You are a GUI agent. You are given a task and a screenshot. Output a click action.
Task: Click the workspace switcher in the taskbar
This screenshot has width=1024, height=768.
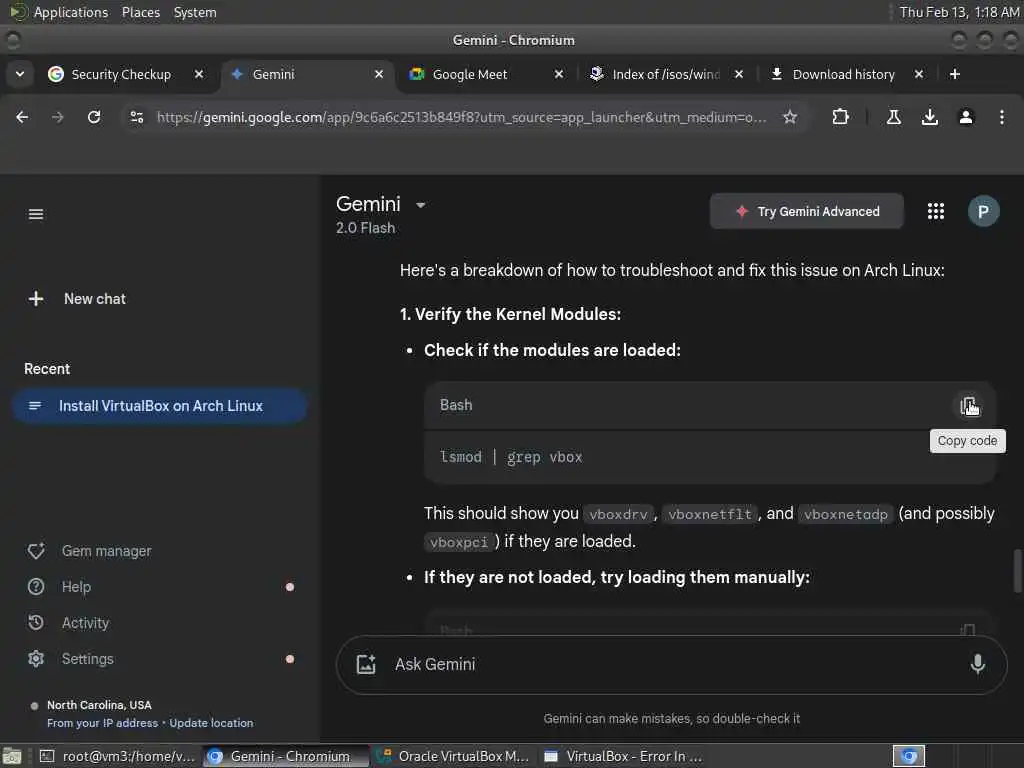908,756
